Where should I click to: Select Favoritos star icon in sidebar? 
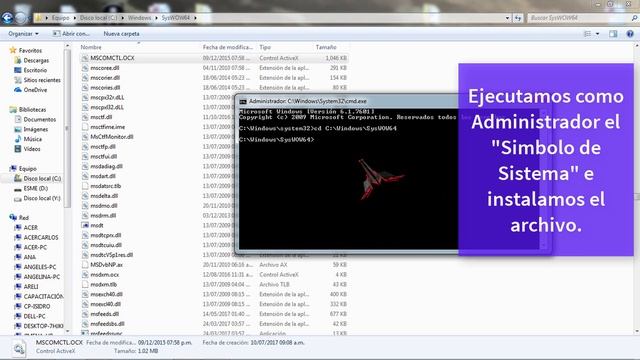[13, 50]
